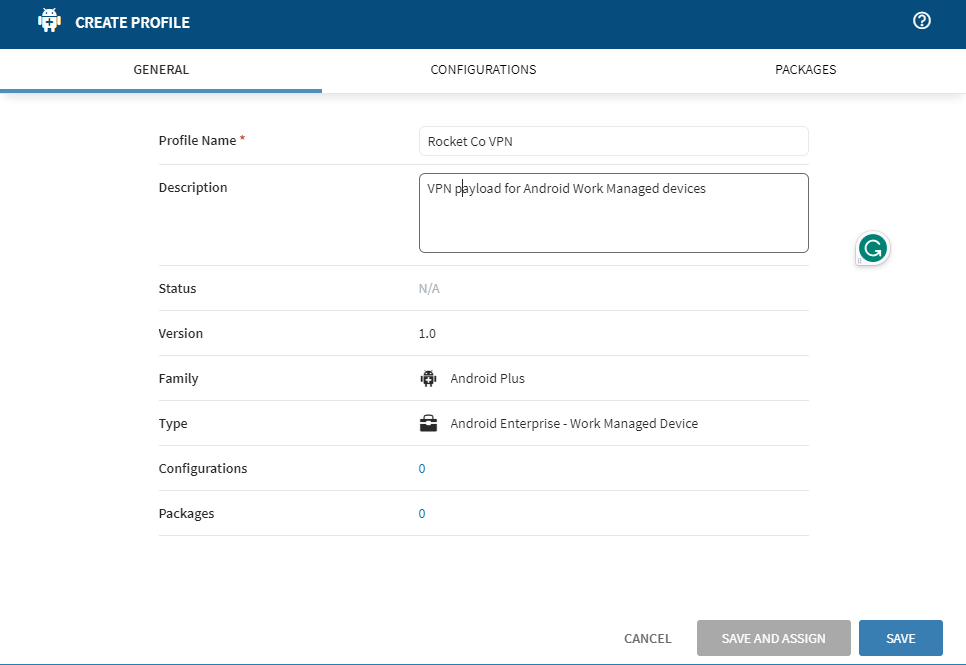Click the CREATE PROFILE title text
Screen dimensions: 966x665
132,22
